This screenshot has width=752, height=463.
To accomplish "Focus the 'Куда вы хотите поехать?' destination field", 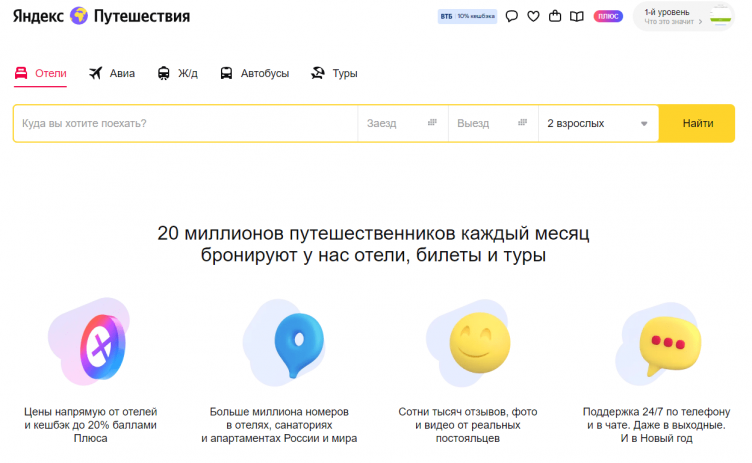I will (x=186, y=123).
